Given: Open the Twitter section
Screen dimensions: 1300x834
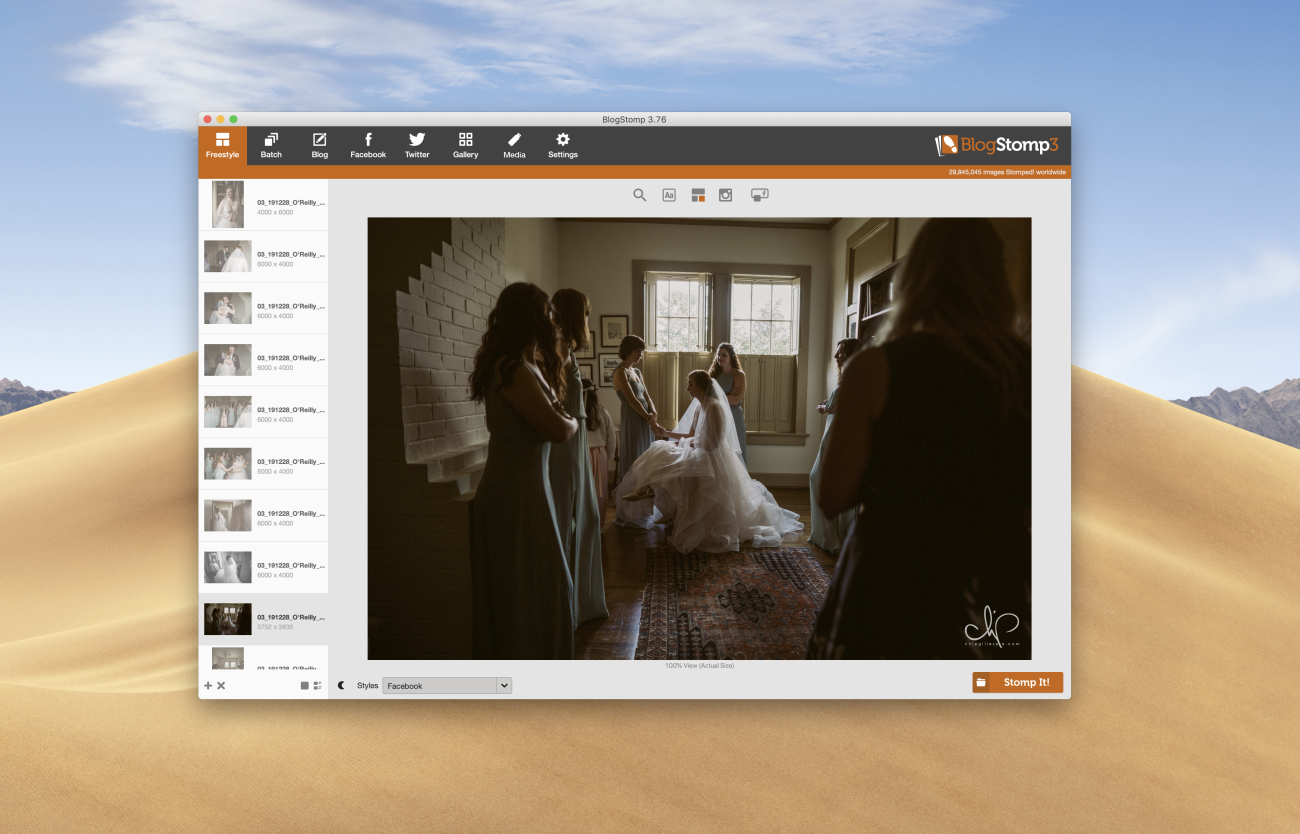Looking at the screenshot, I should (417, 145).
